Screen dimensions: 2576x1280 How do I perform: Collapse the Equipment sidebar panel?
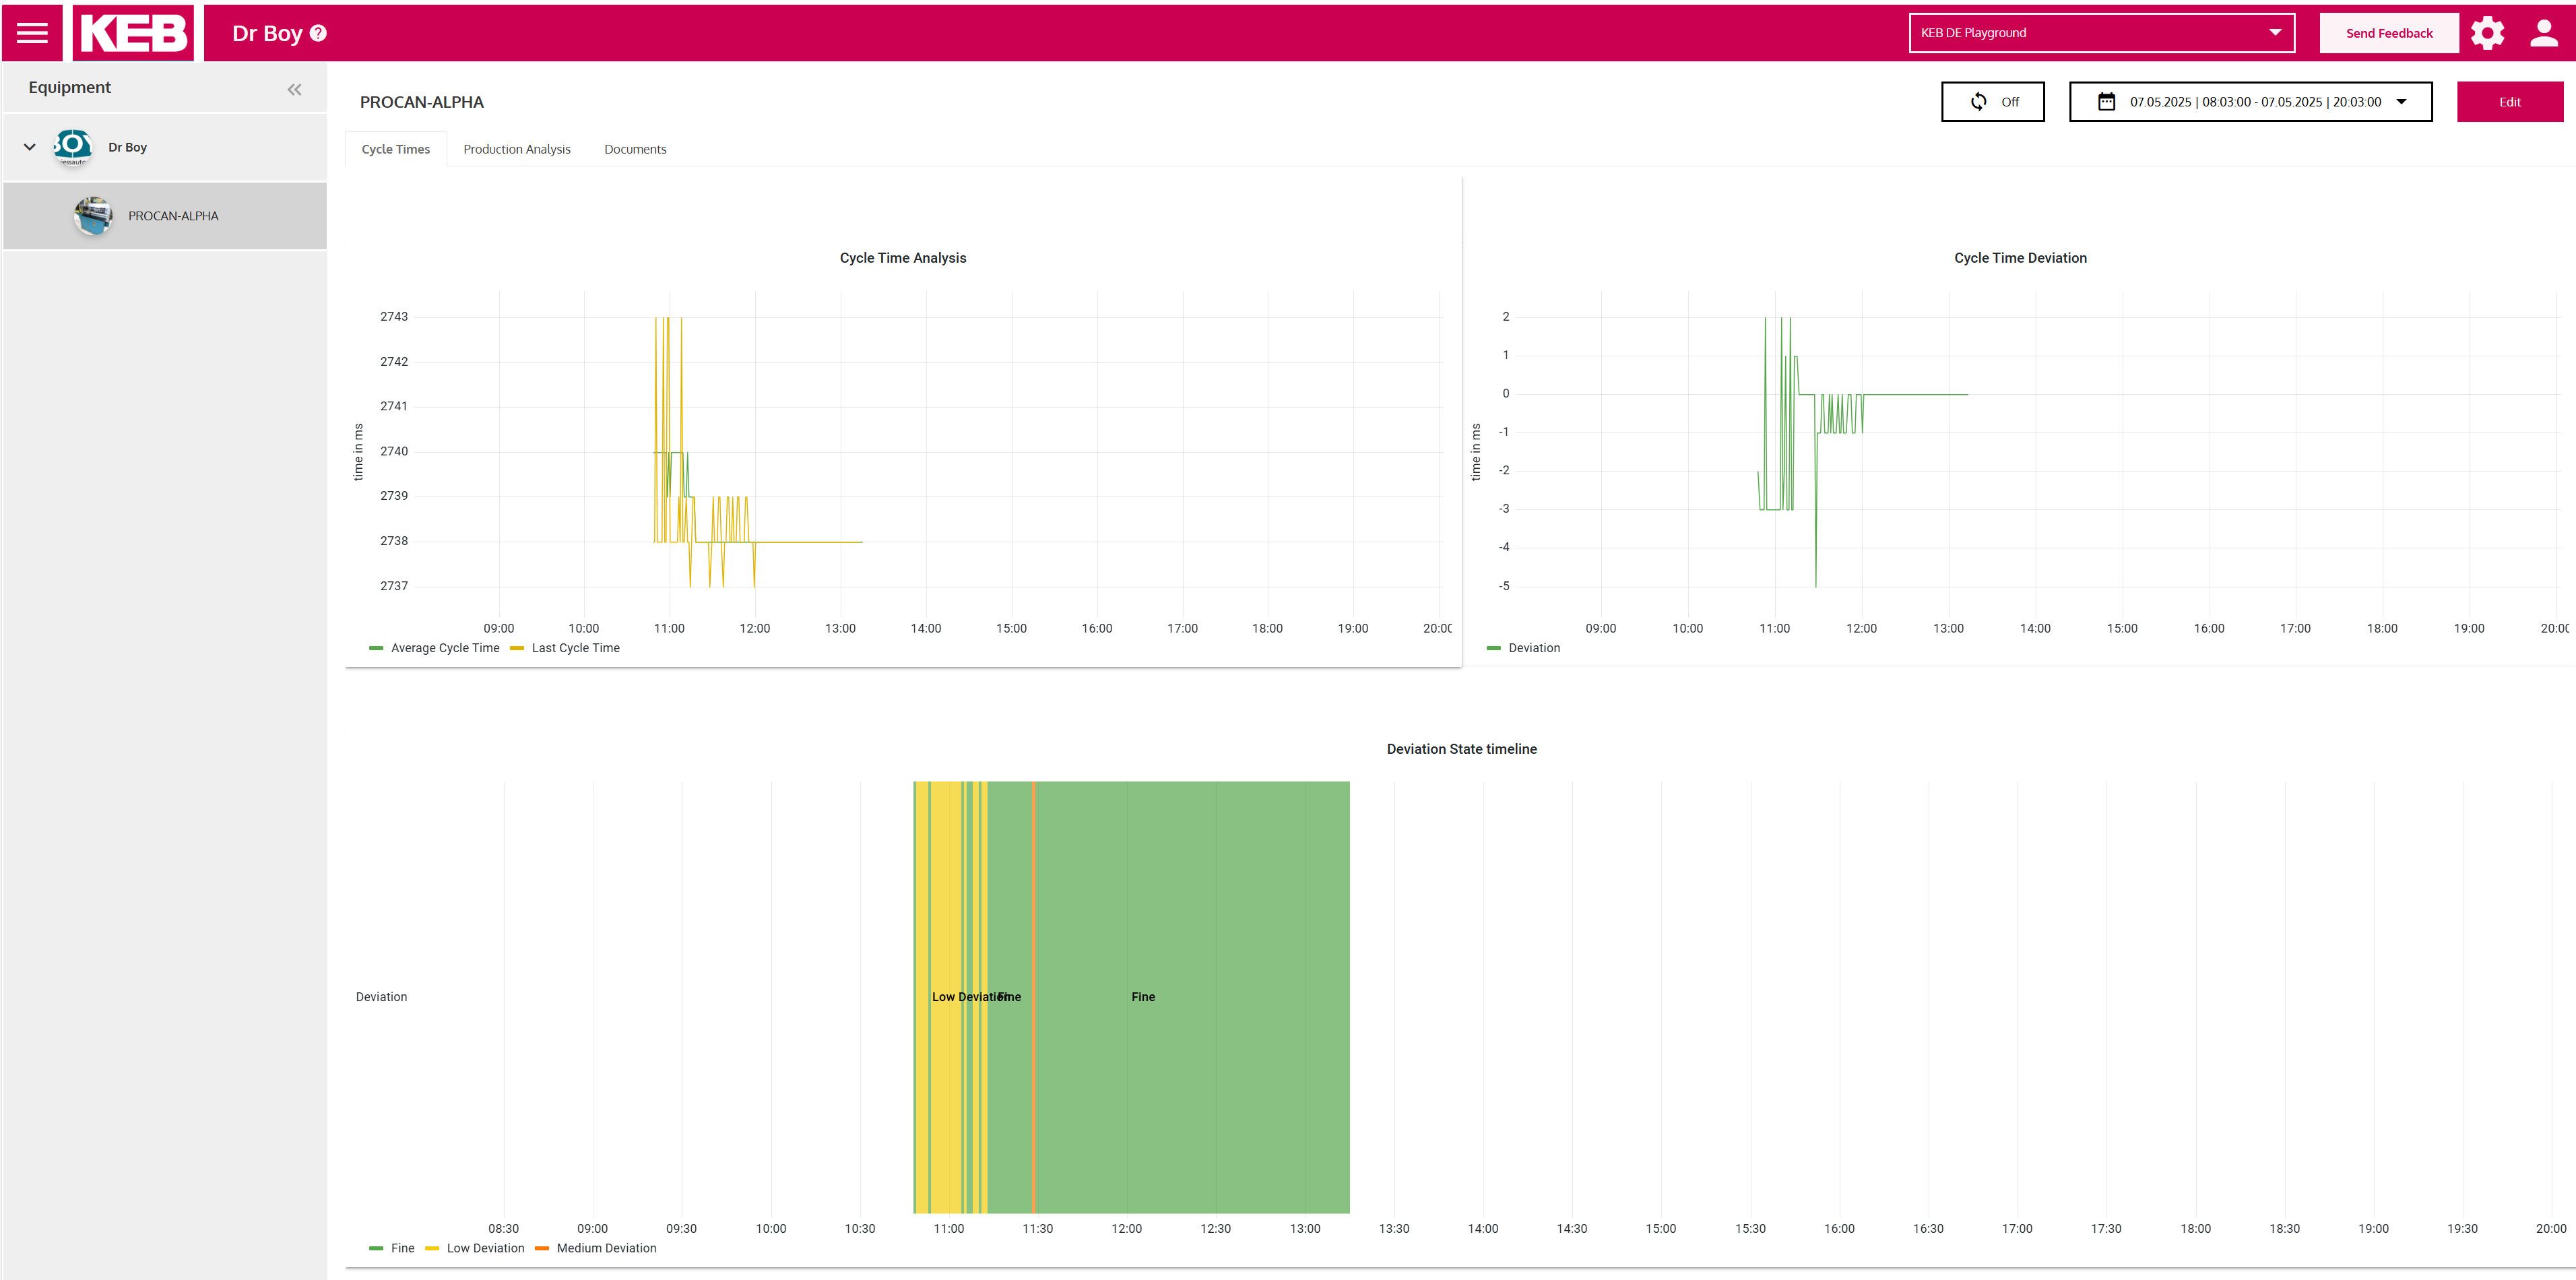[x=294, y=89]
